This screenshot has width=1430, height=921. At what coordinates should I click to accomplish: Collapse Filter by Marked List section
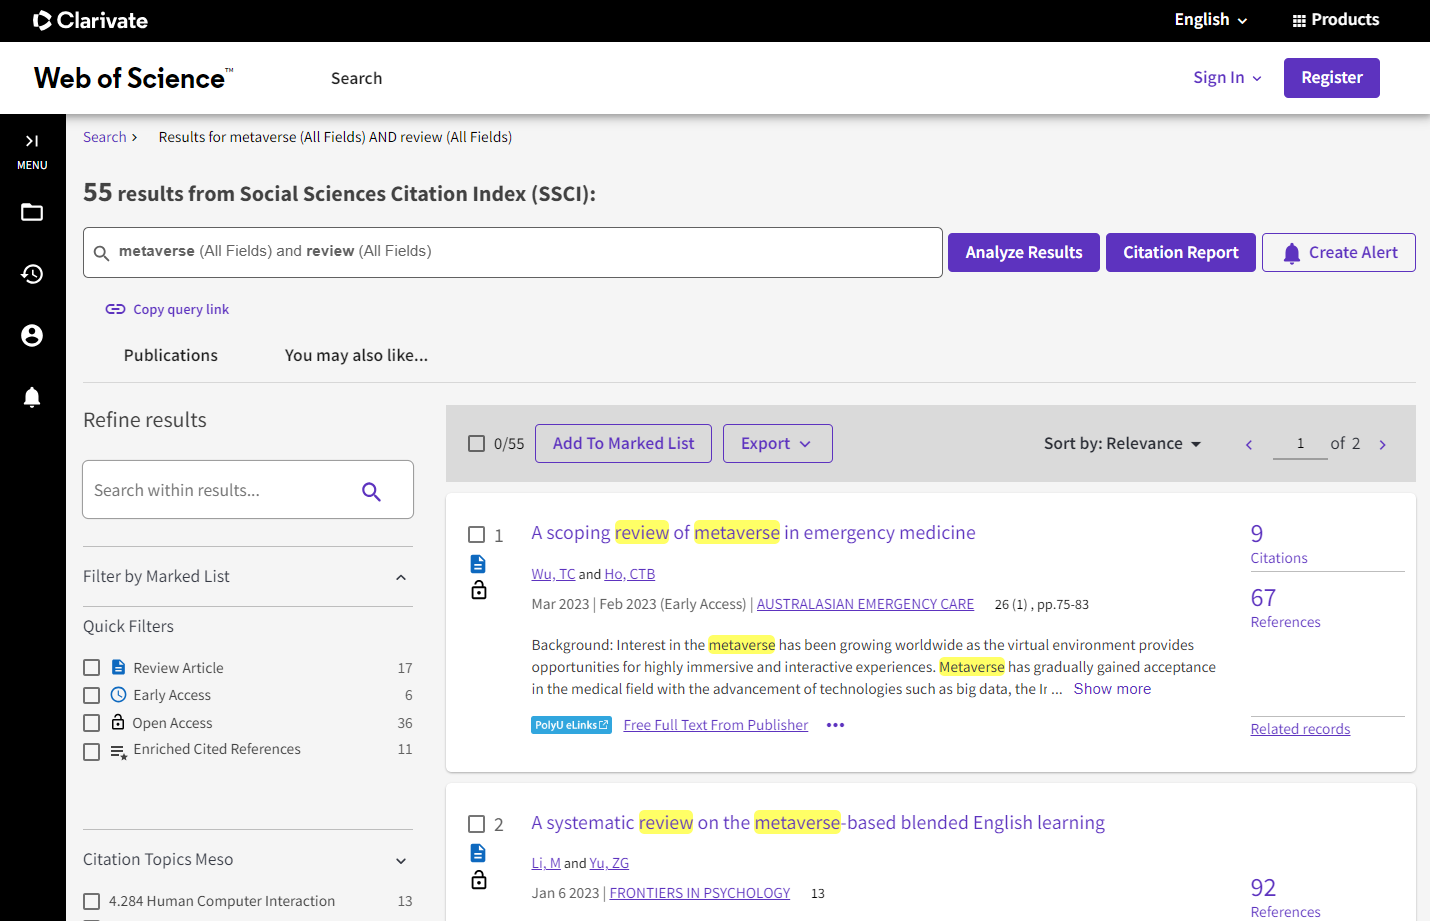[401, 577]
